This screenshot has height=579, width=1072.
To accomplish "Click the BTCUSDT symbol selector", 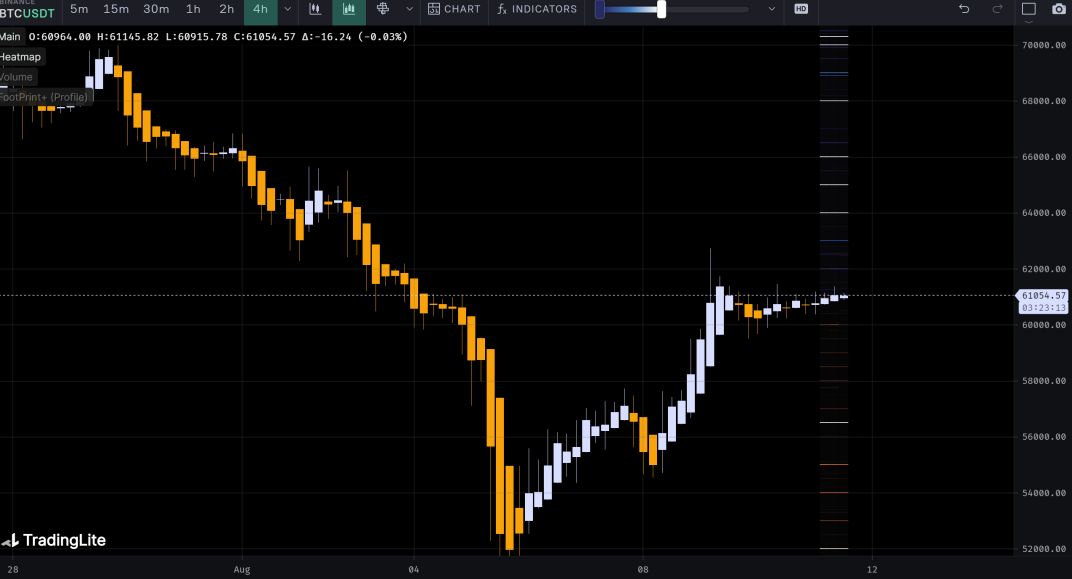I will click(x=27, y=12).
